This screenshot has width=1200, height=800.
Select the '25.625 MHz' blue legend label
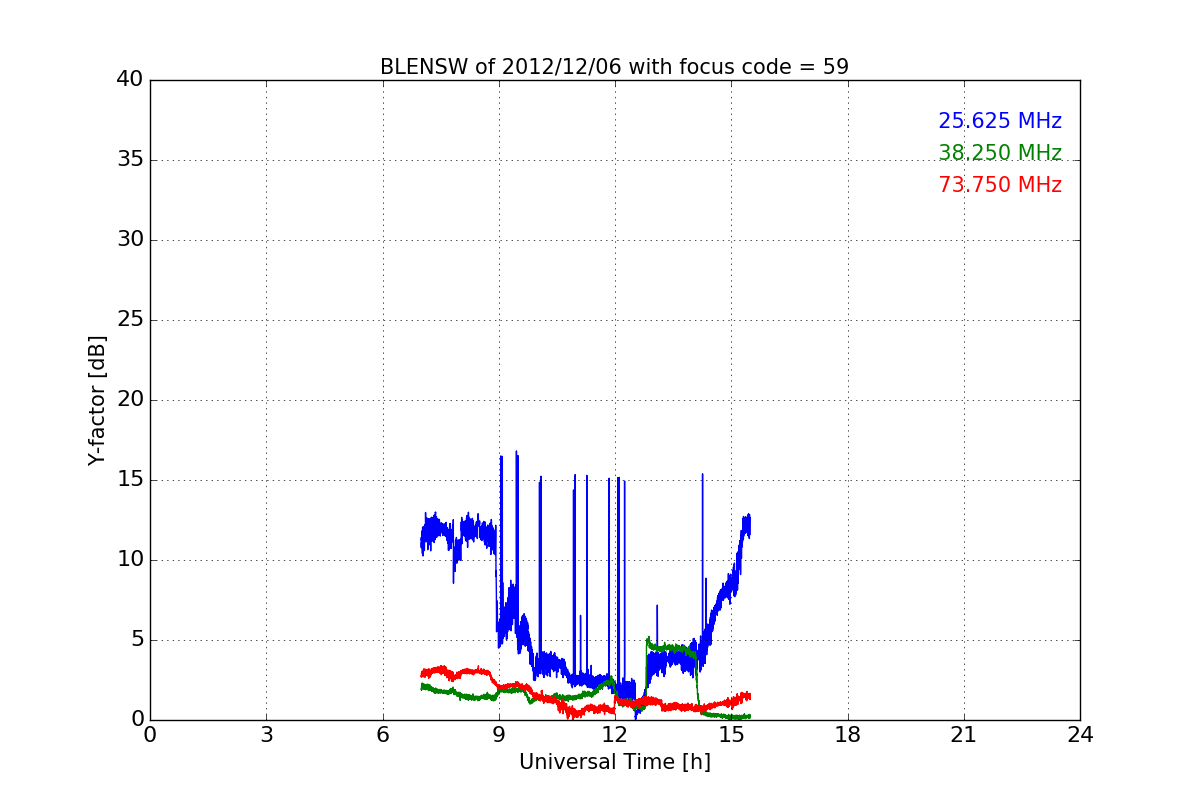pyautogui.click(x=1000, y=121)
